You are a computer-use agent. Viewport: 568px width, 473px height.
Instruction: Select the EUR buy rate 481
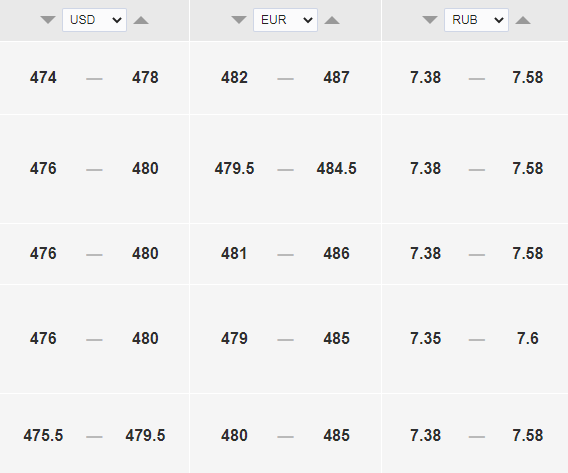click(234, 254)
